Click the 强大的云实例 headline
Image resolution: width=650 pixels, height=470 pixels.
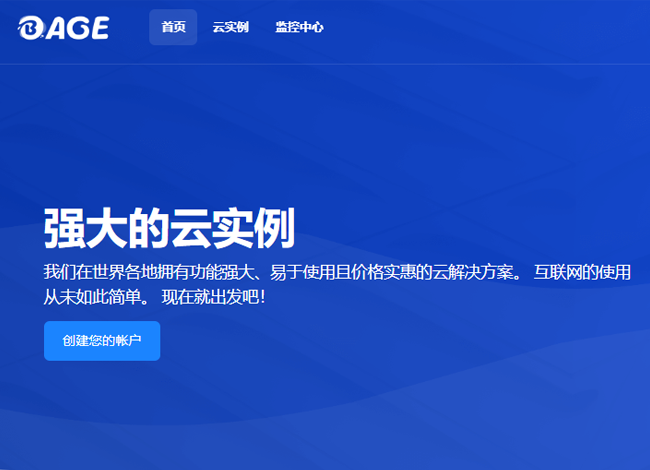(169, 228)
